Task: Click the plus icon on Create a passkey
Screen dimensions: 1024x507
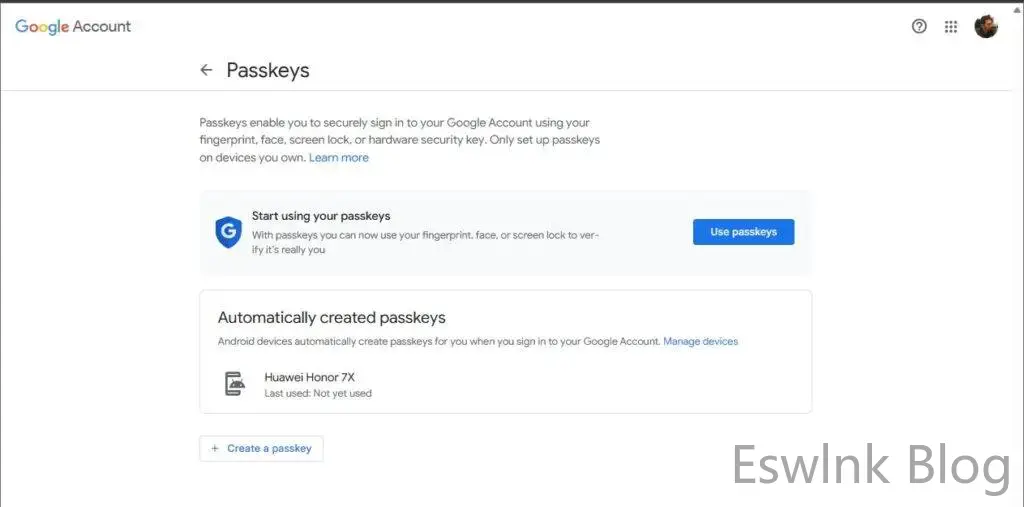Action: [x=215, y=449]
